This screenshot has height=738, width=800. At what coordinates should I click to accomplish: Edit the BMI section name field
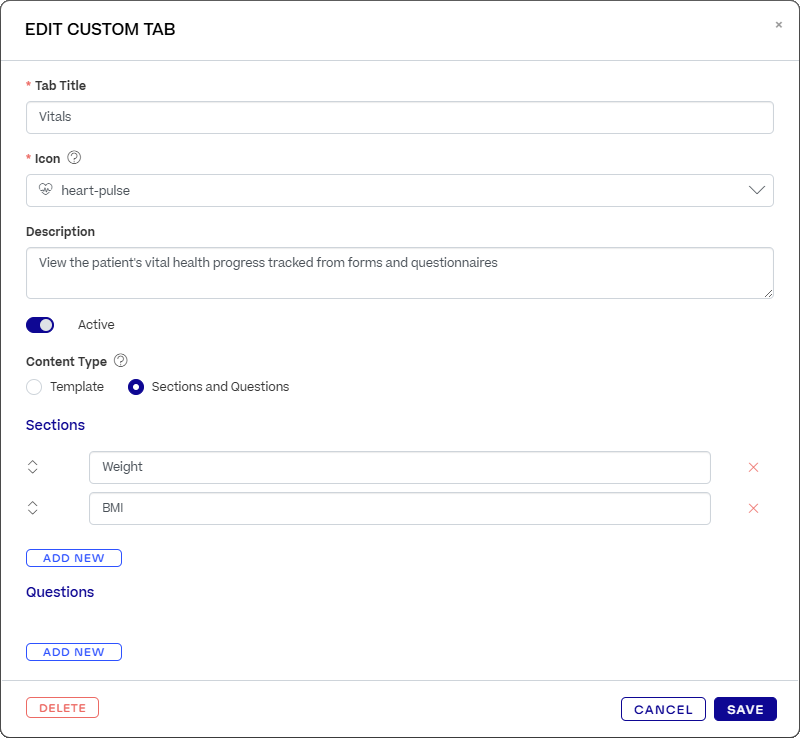(399, 508)
